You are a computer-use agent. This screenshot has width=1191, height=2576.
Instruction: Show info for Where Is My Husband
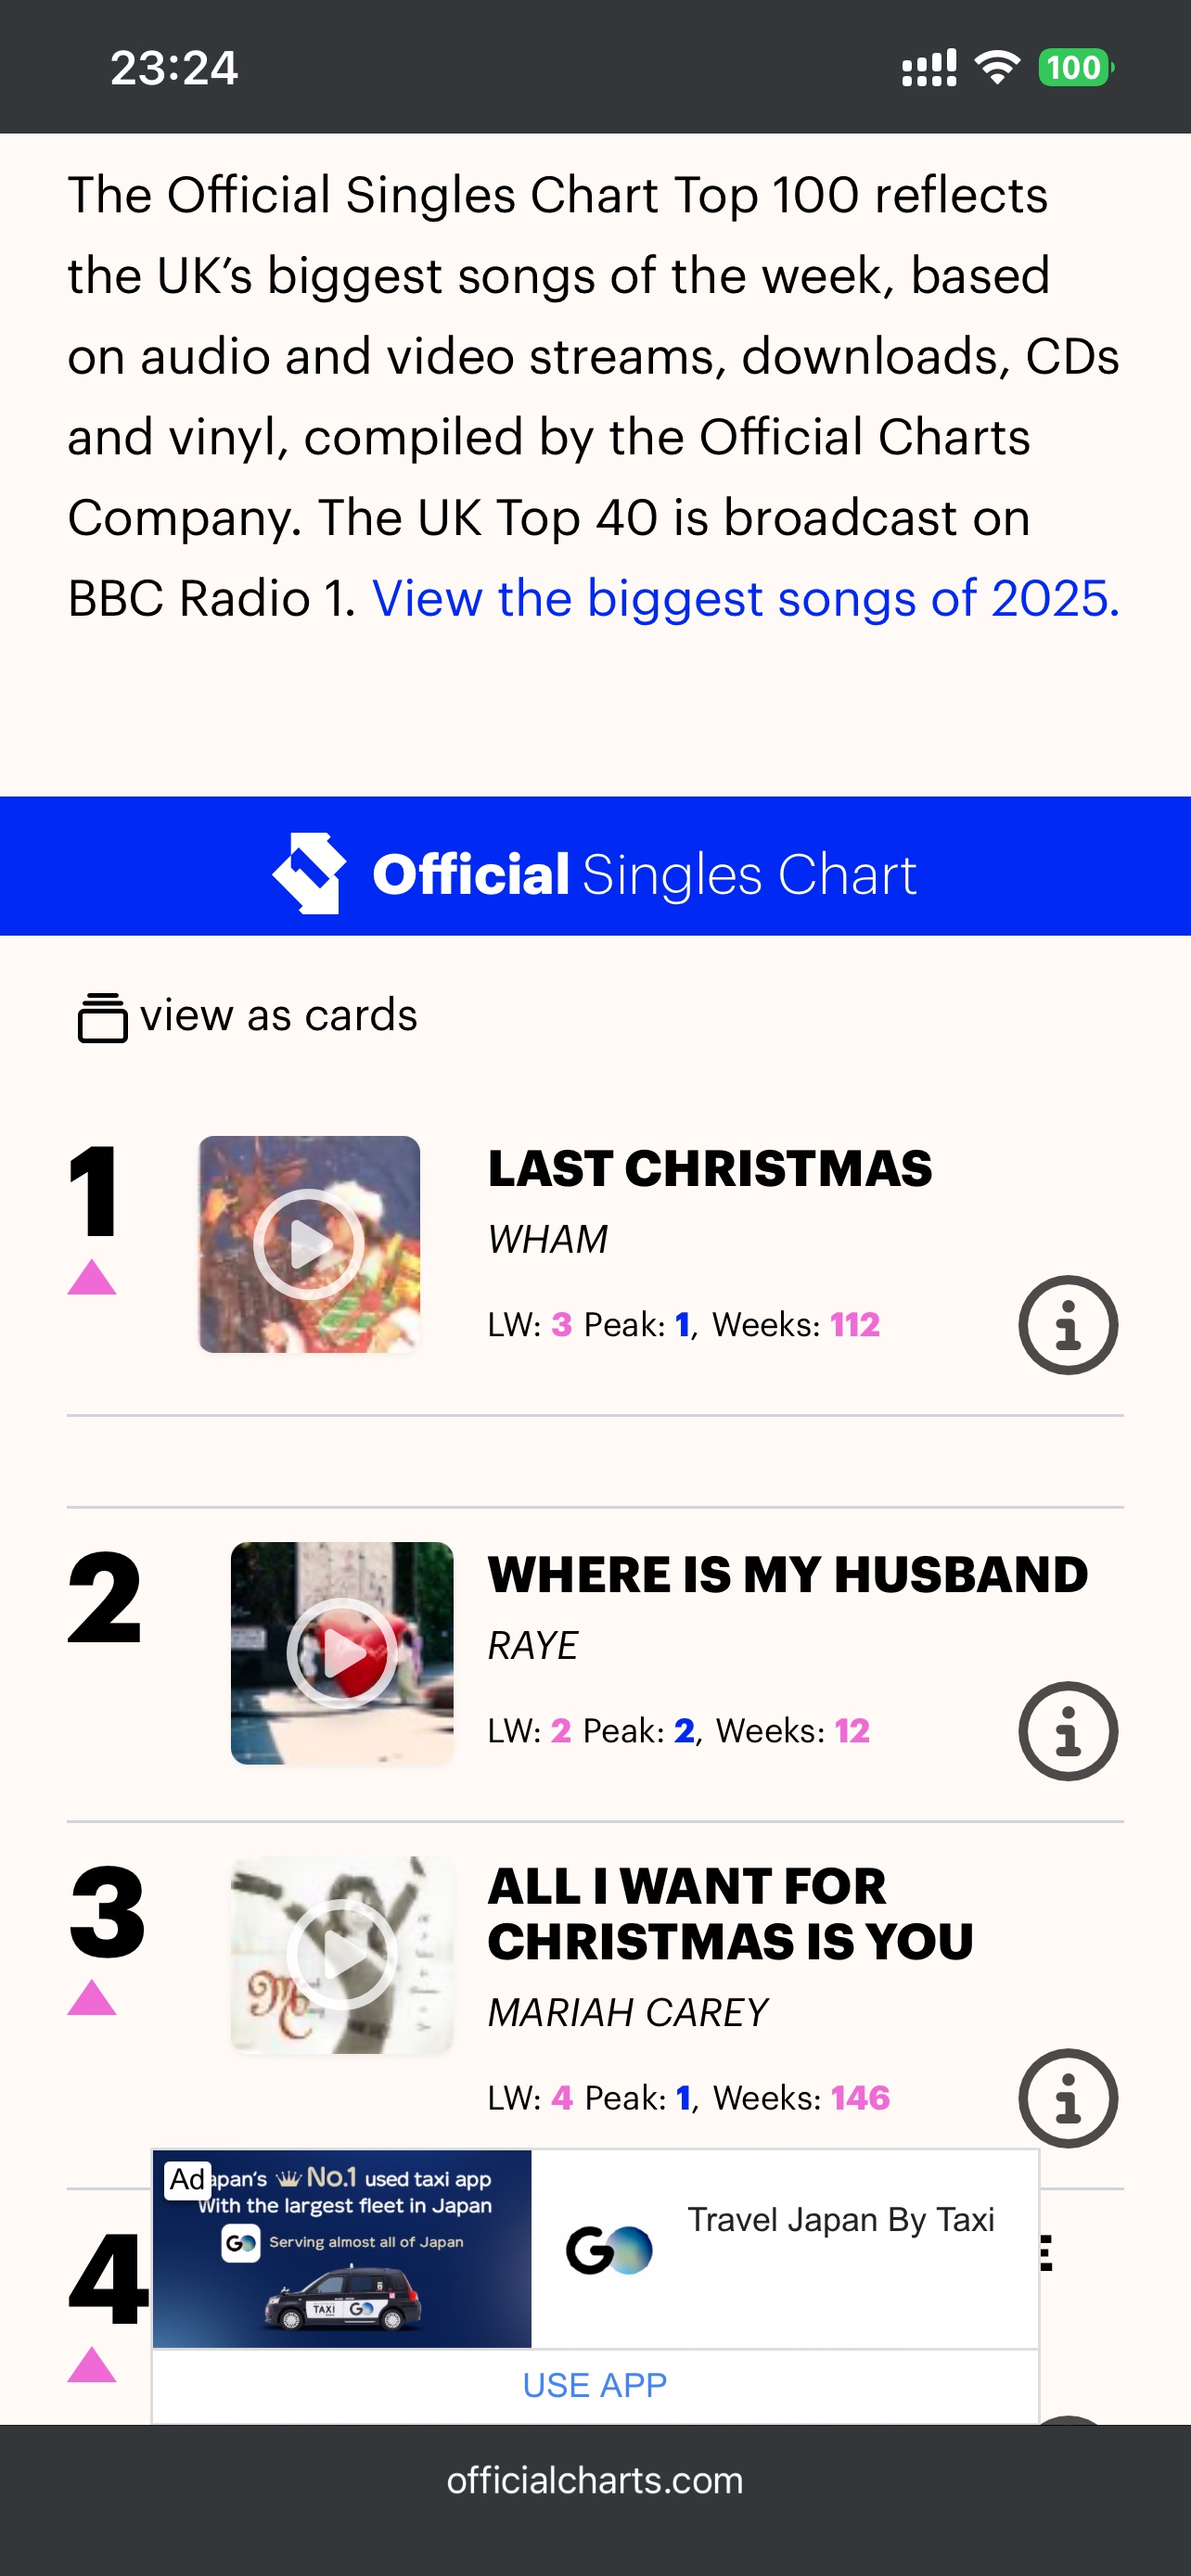[1067, 1731]
